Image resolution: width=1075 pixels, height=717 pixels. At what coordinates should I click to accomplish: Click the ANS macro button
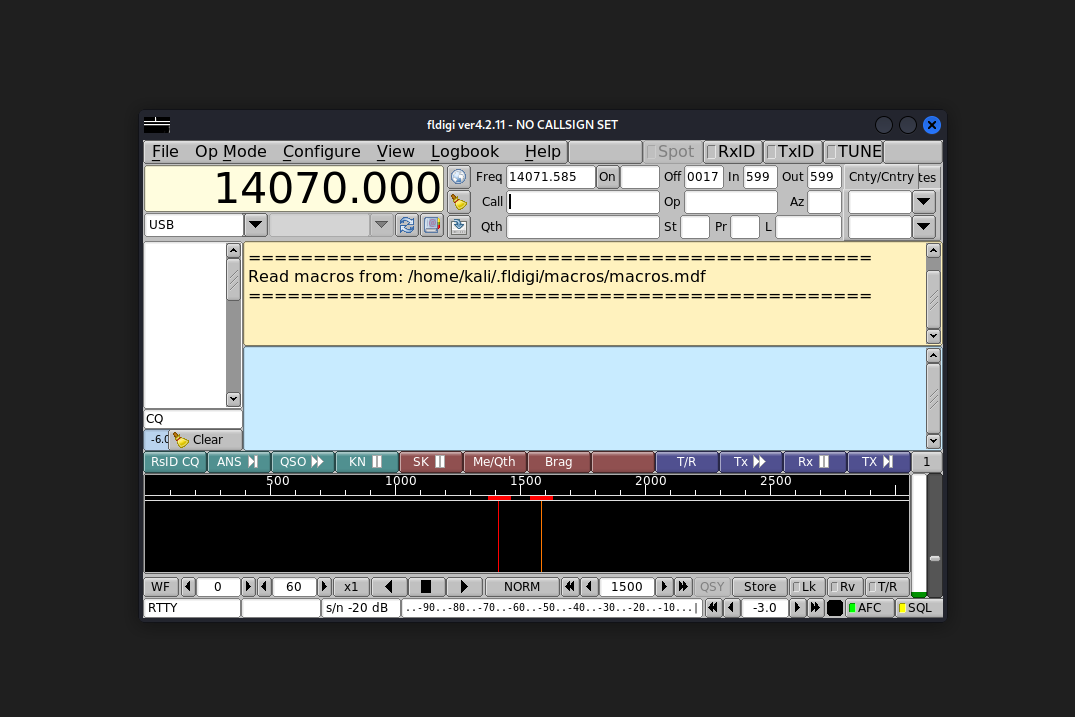(x=238, y=462)
